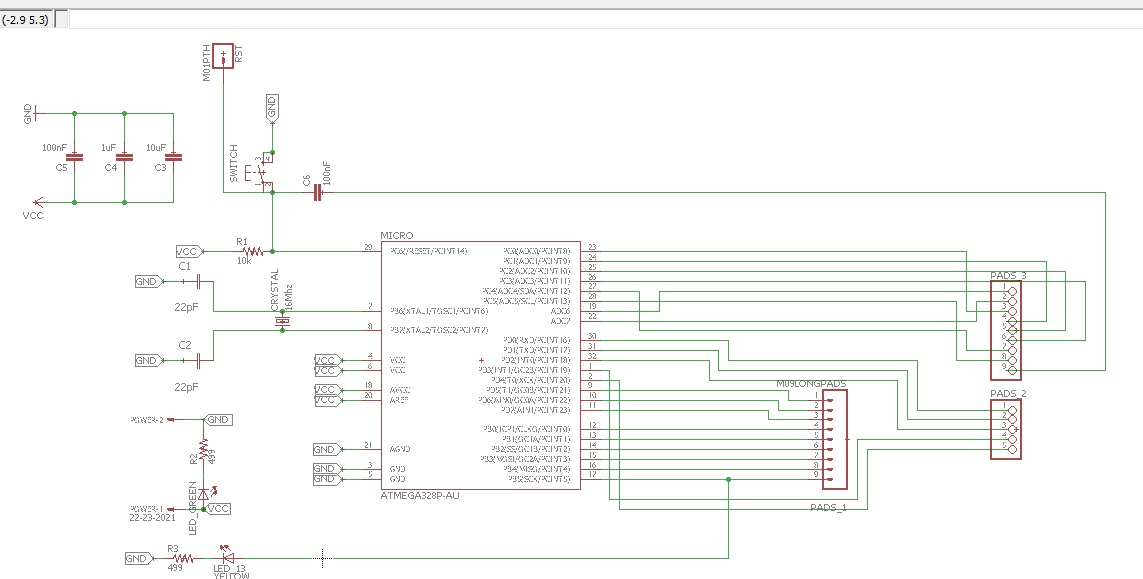Click the ATMEGA328P-AU value label
This screenshot has height=579, width=1143.
(x=420, y=495)
